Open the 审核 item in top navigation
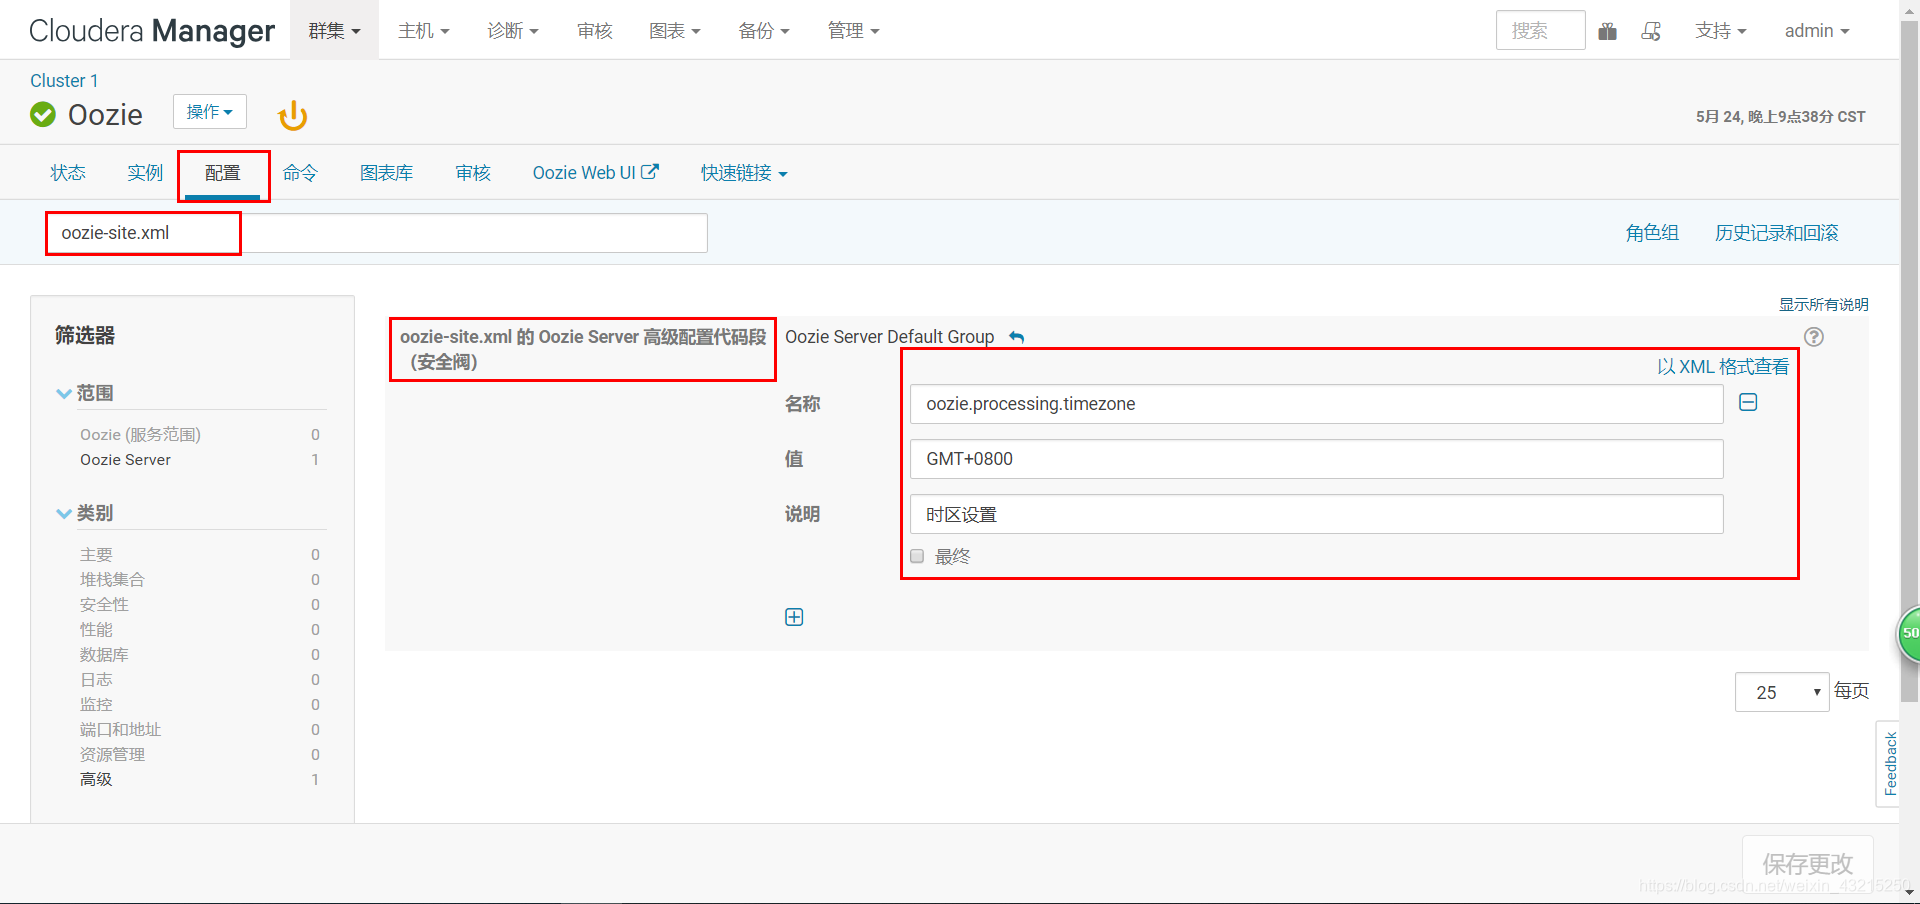Image resolution: width=1920 pixels, height=904 pixels. pyautogui.click(x=595, y=31)
